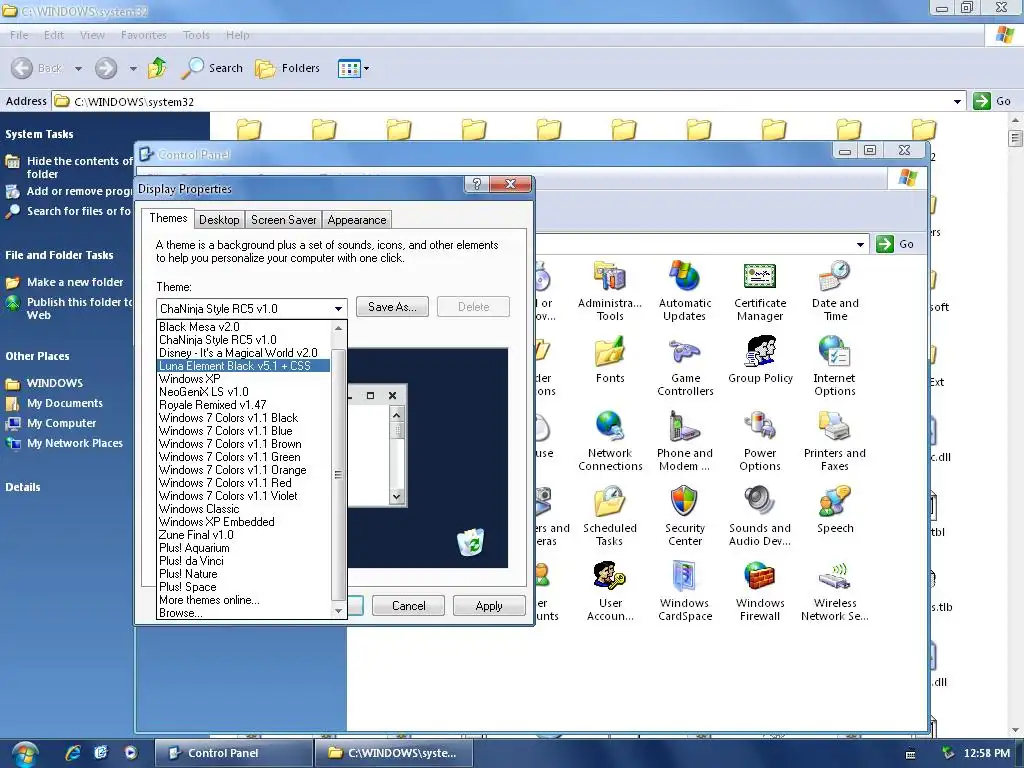This screenshot has width=1024, height=768.
Task: Switch to C:\WINDOWS\system32 taskbar button
Action: pyautogui.click(x=393, y=753)
